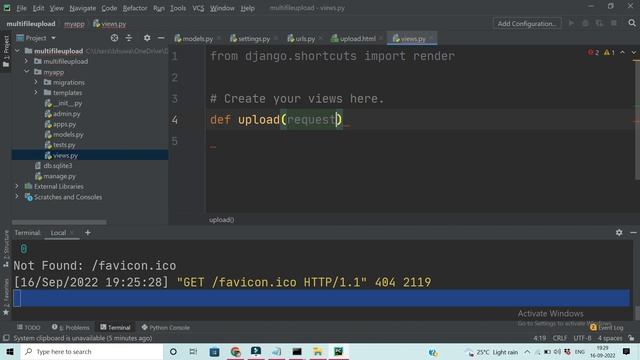
Task: Expand the migrations folder
Action: click(x=36, y=82)
